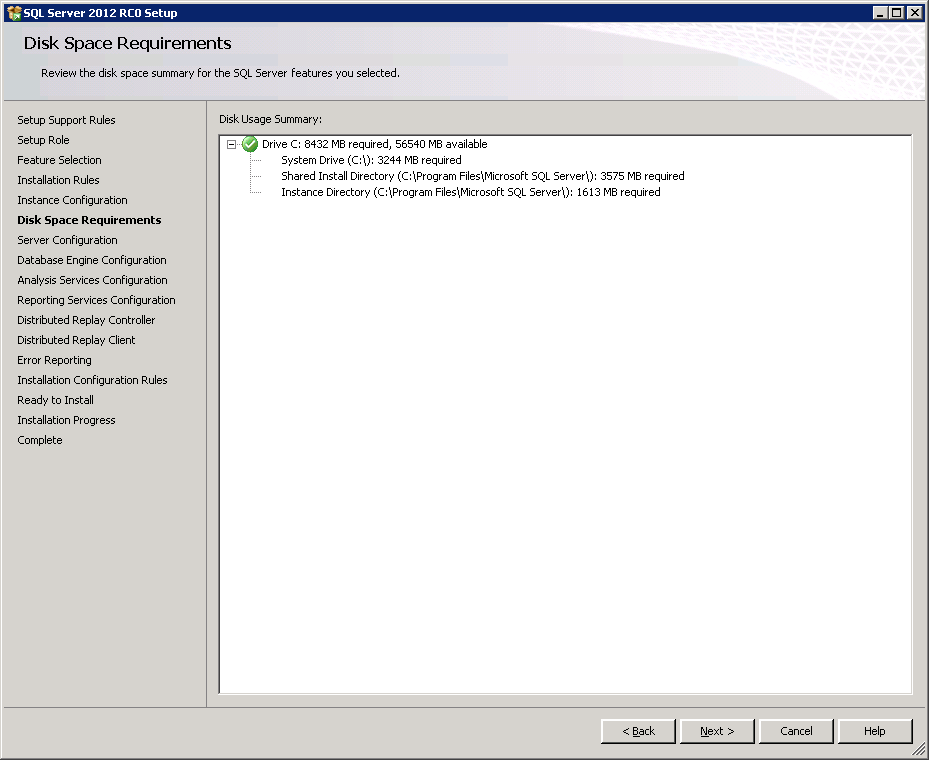The image size is (929, 760).
Task: Click the SQL Server Setup title bar icon
Action: click(x=13, y=12)
